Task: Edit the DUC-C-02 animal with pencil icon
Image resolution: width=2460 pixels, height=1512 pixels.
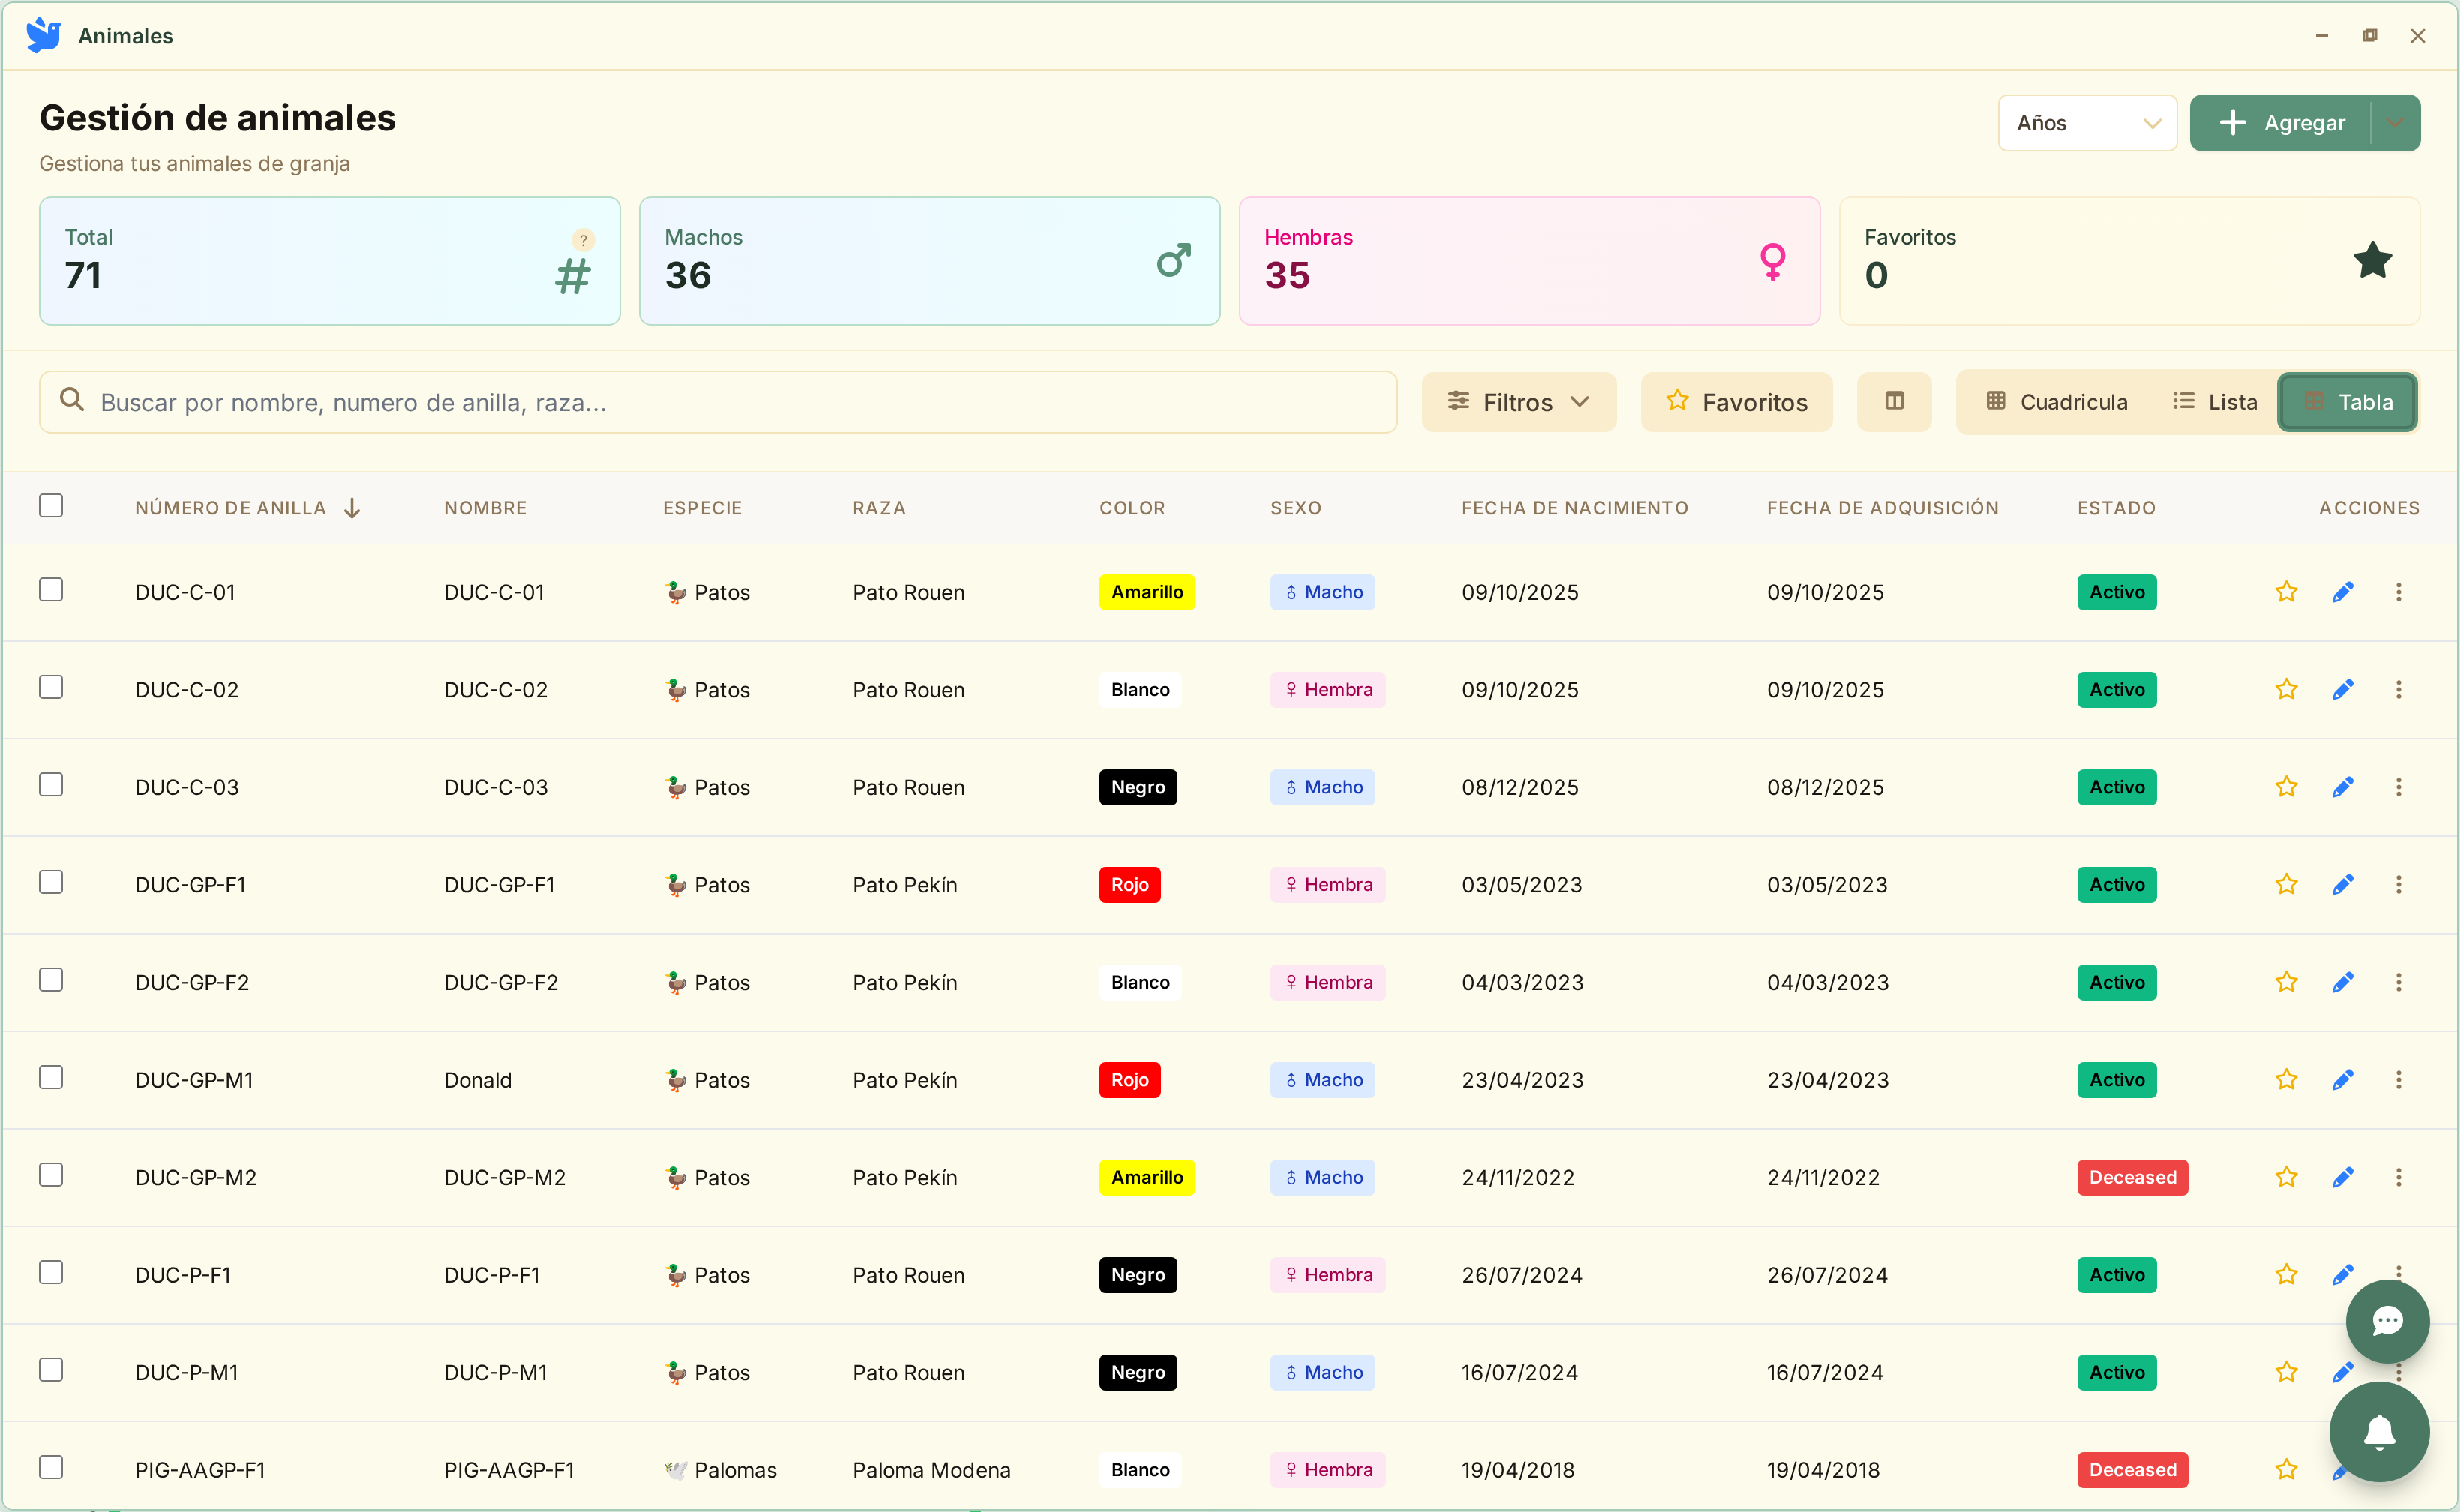Action: pos(2341,690)
